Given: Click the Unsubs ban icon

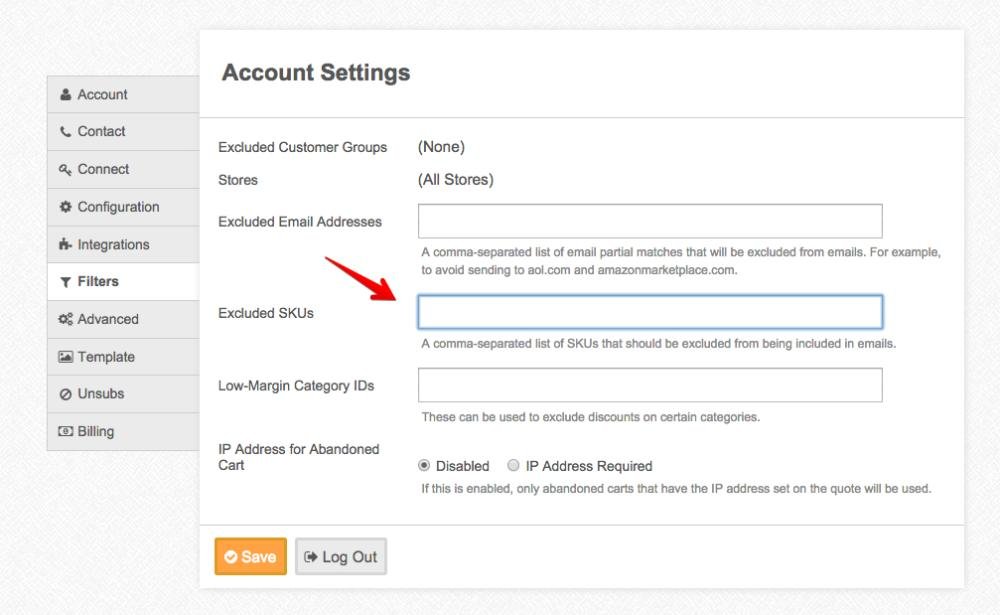Looking at the screenshot, I should 66,394.
